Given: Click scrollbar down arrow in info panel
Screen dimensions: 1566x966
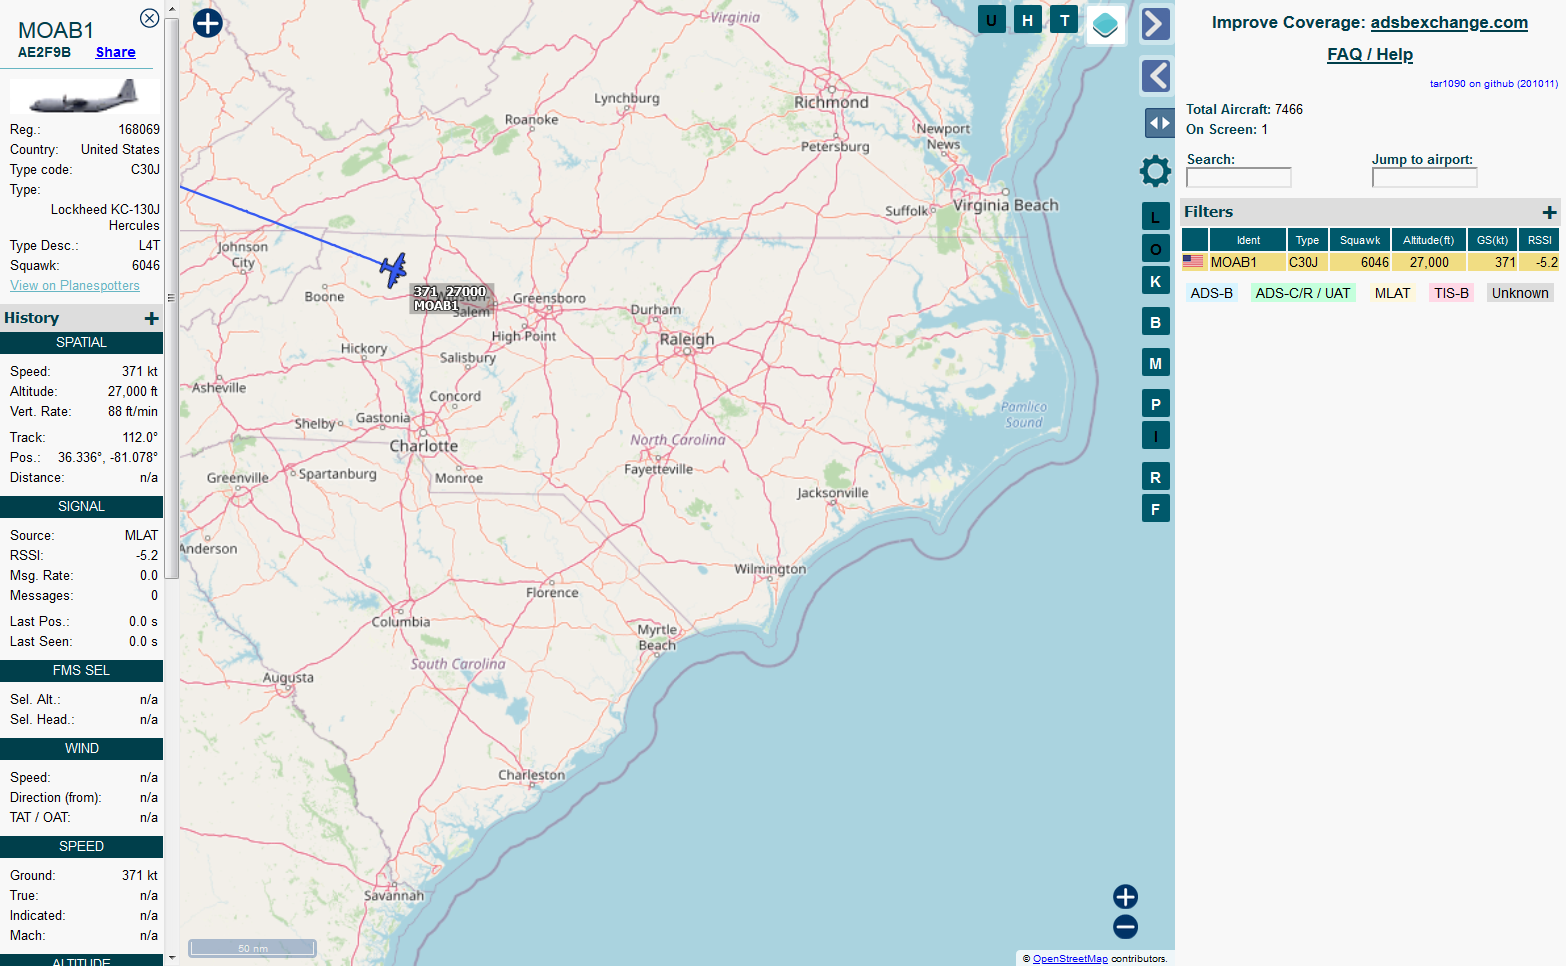Looking at the screenshot, I should [x=171, y=958].
